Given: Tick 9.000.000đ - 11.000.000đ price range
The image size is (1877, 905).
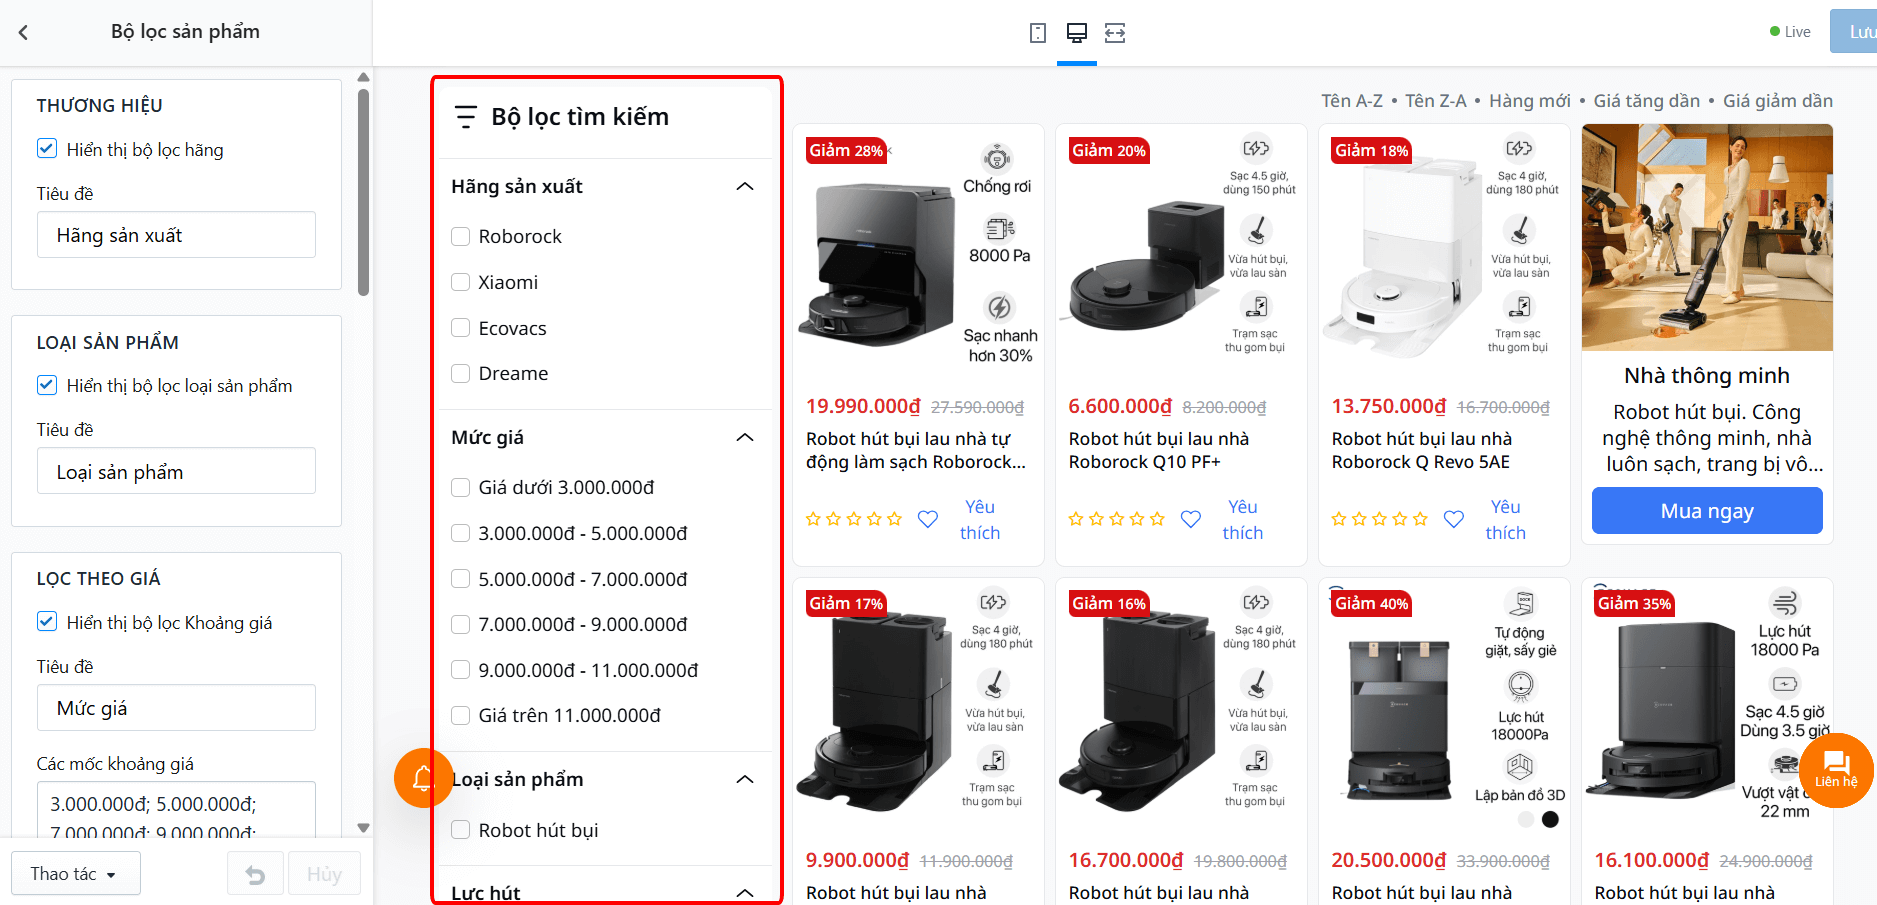Looking at the screenshot, I should tap(461, 670).
